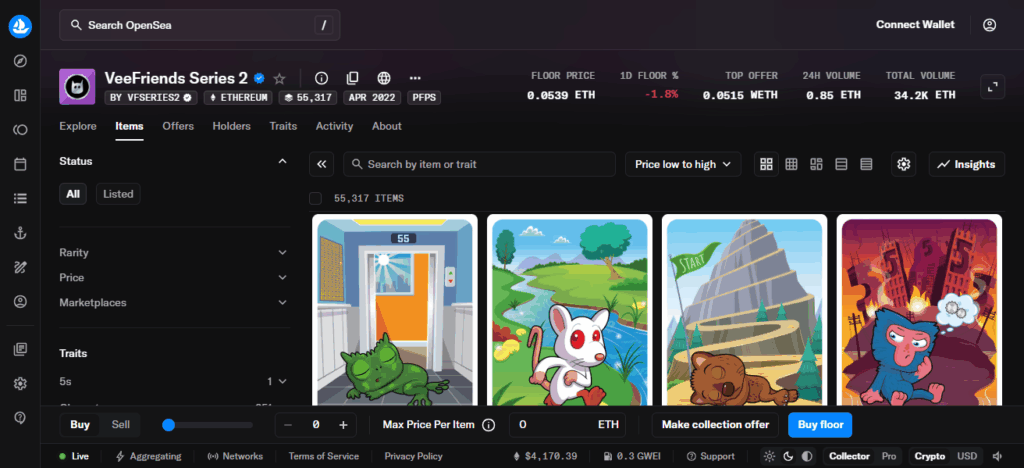Collapse the Status filter section

282,161
